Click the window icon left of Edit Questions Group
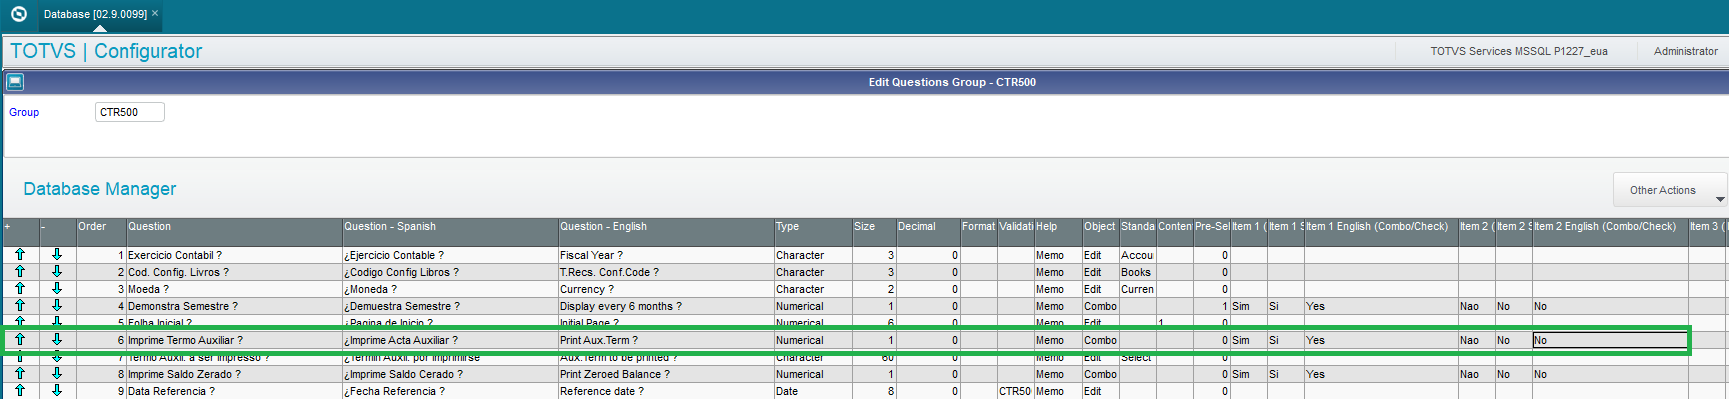 [x=15, y=82]
